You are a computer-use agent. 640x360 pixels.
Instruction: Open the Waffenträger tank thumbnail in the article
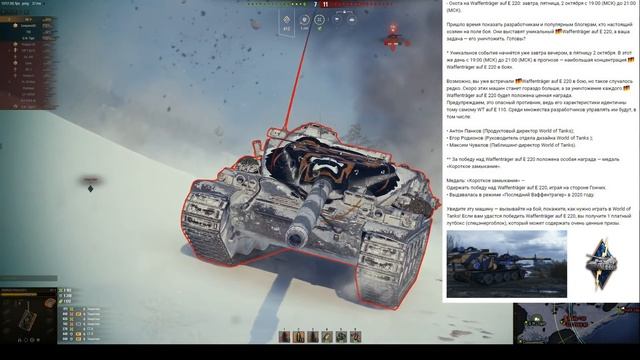507,264
